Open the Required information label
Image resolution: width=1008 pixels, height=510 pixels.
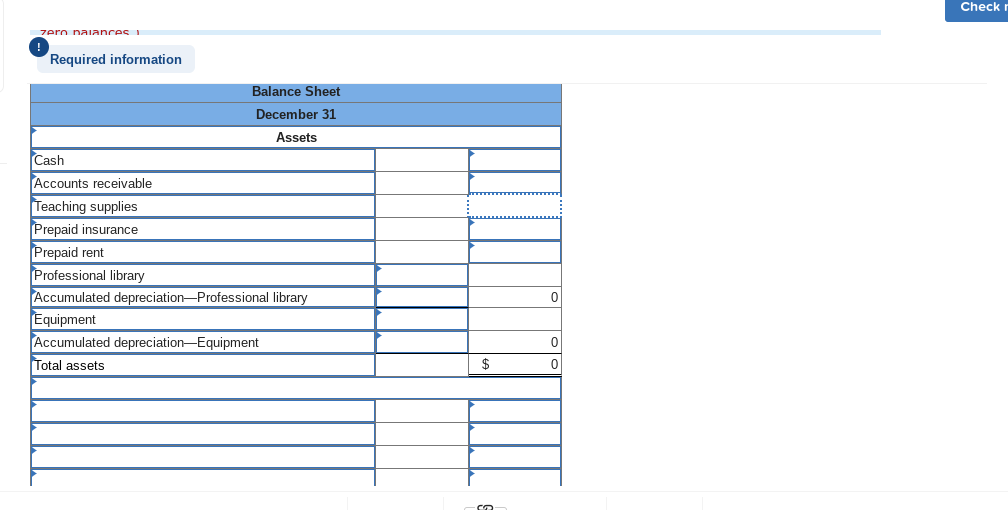(x=116, y=59)
